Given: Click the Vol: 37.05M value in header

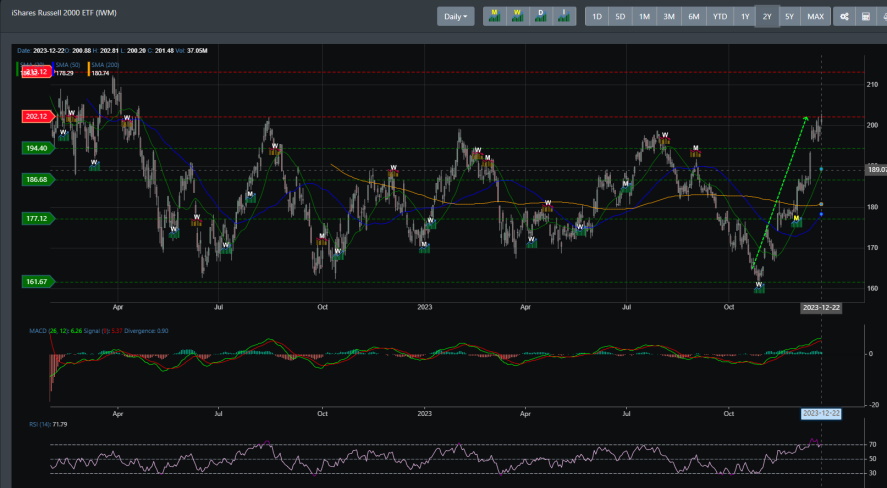Looking at the screenshot, I should (193, 51).
